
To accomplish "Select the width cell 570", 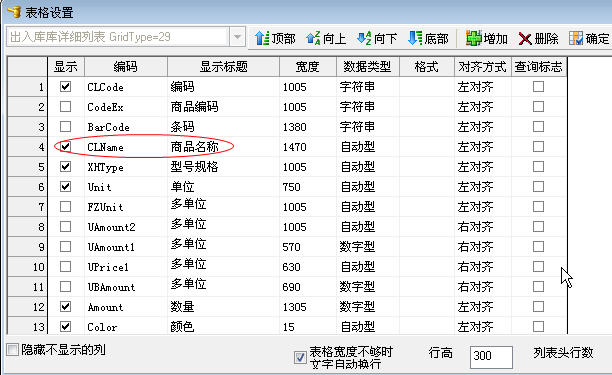I will point(308,247).
